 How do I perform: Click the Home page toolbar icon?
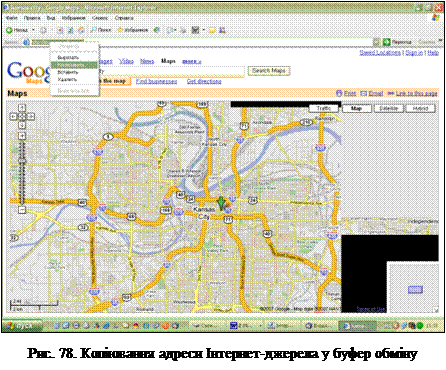coord(81,30)
